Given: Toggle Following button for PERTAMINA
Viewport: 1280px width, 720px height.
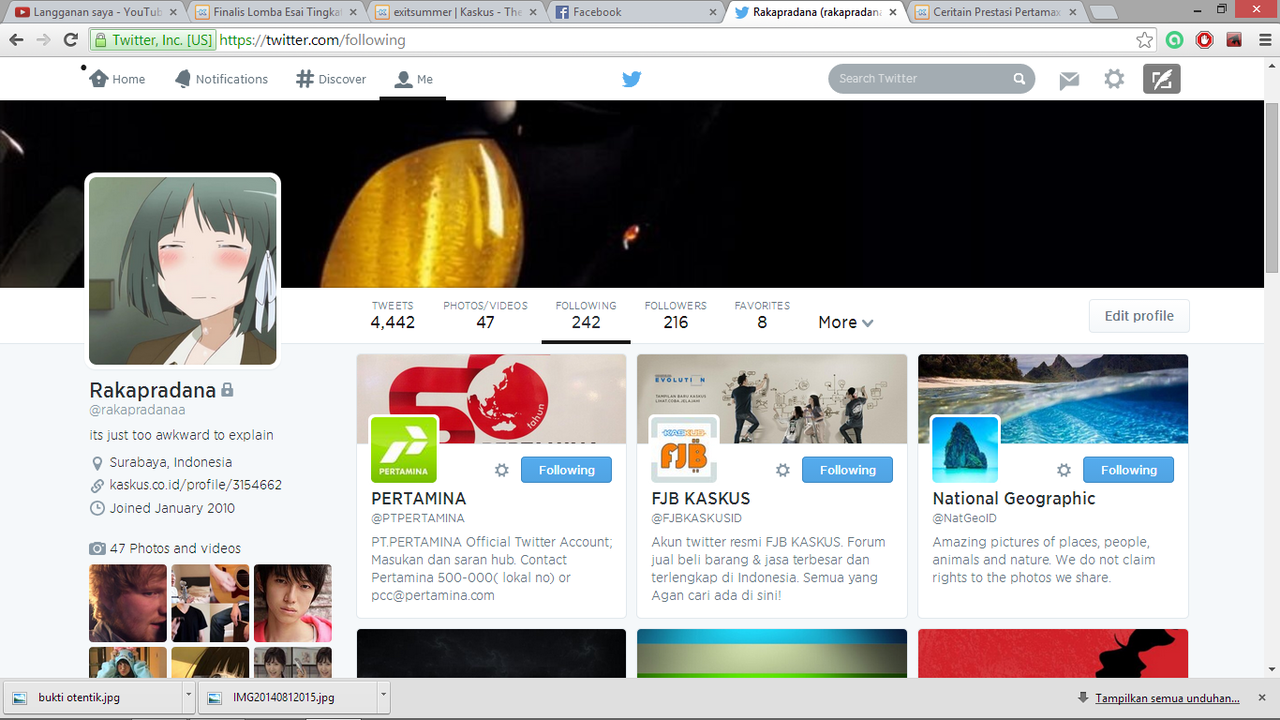Looking at the screenshot, I should click(x=566, y=470).
